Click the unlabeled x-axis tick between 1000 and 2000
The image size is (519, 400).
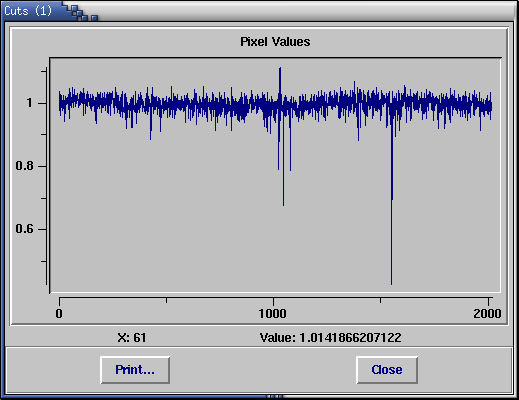tap(380, 300)
